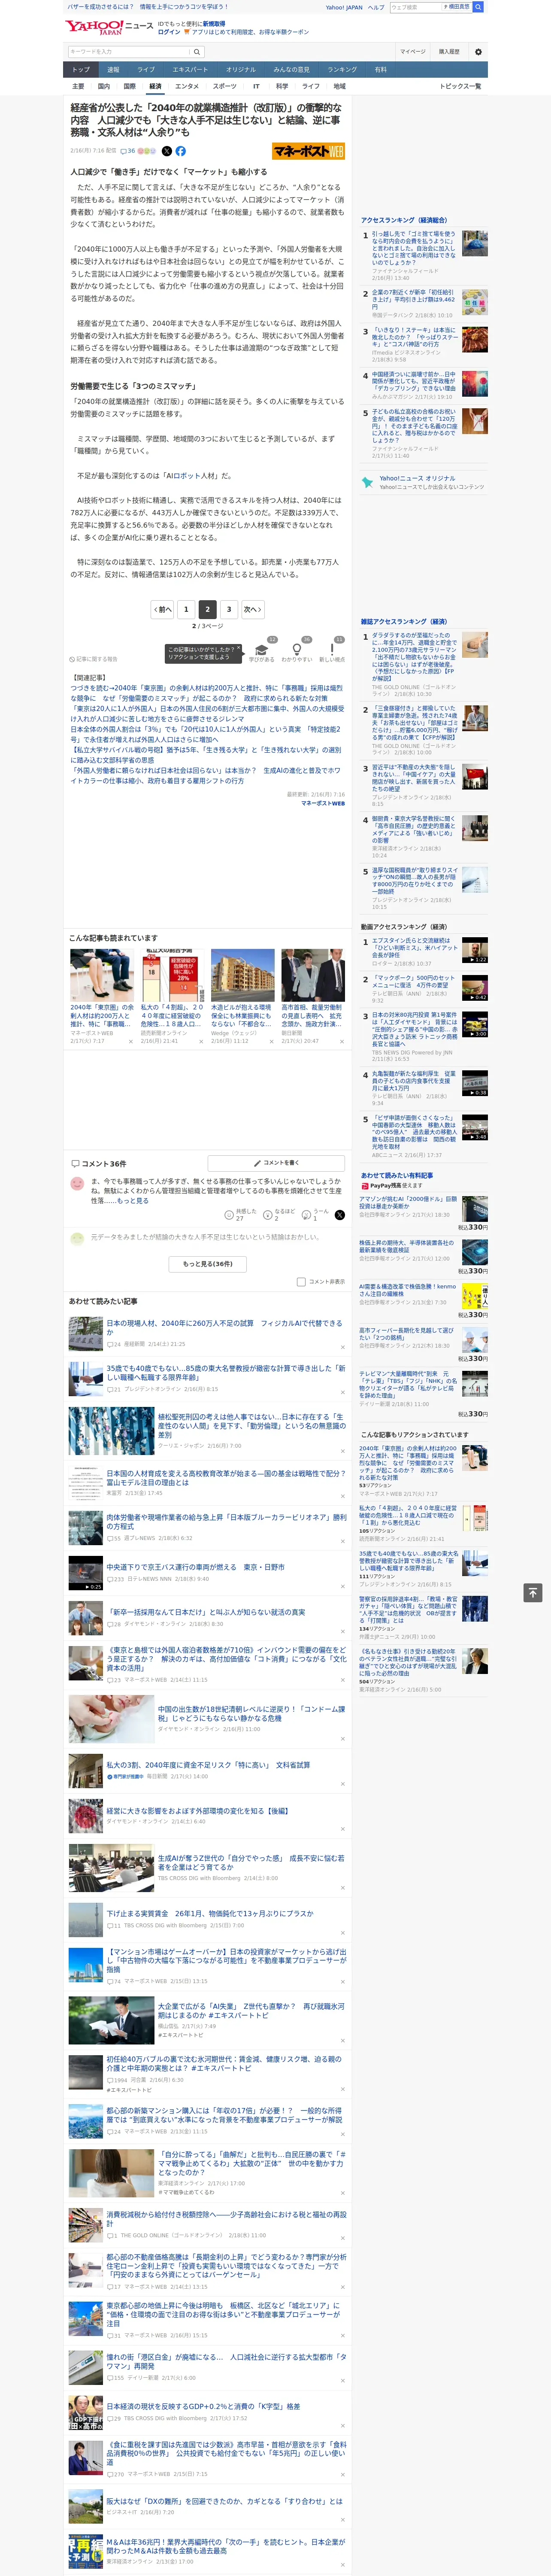Open article page 3
Viewport: 551px width, 2576px height.
229,609
